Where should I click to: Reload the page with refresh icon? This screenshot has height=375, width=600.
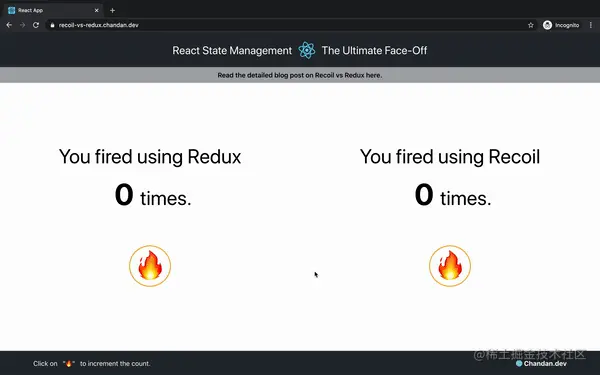coord(36,25)
